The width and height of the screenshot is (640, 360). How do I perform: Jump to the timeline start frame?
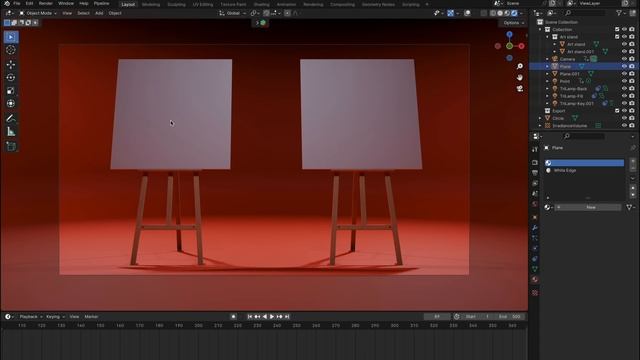(250, 317)
